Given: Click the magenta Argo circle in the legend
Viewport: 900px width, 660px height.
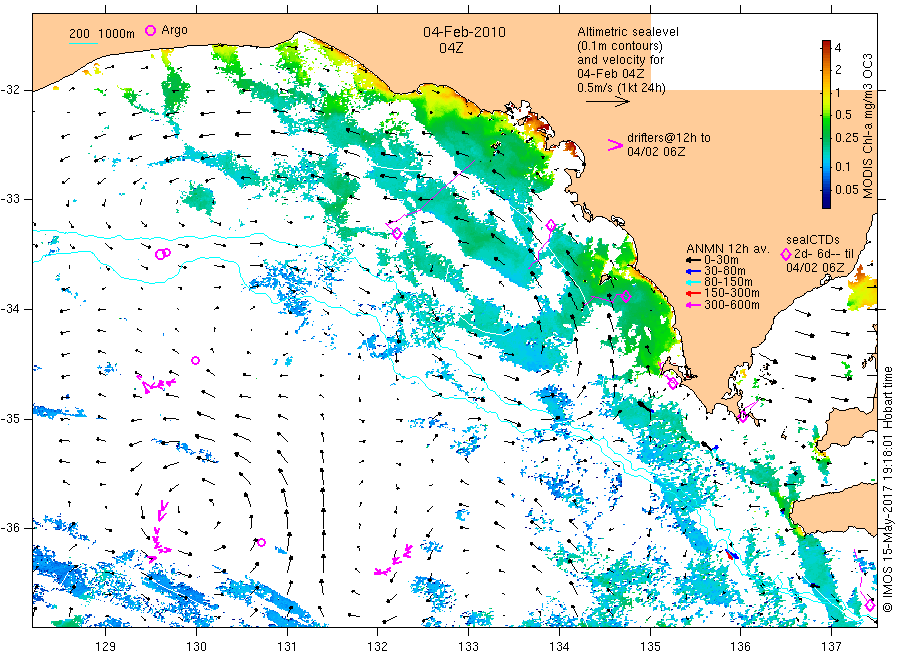Looking at the screenshot, I should point(150,31).
